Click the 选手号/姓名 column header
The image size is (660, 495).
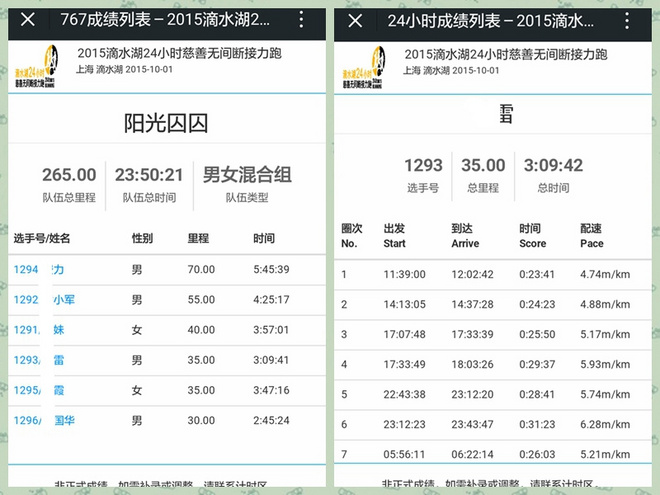(x=42, y=238)
